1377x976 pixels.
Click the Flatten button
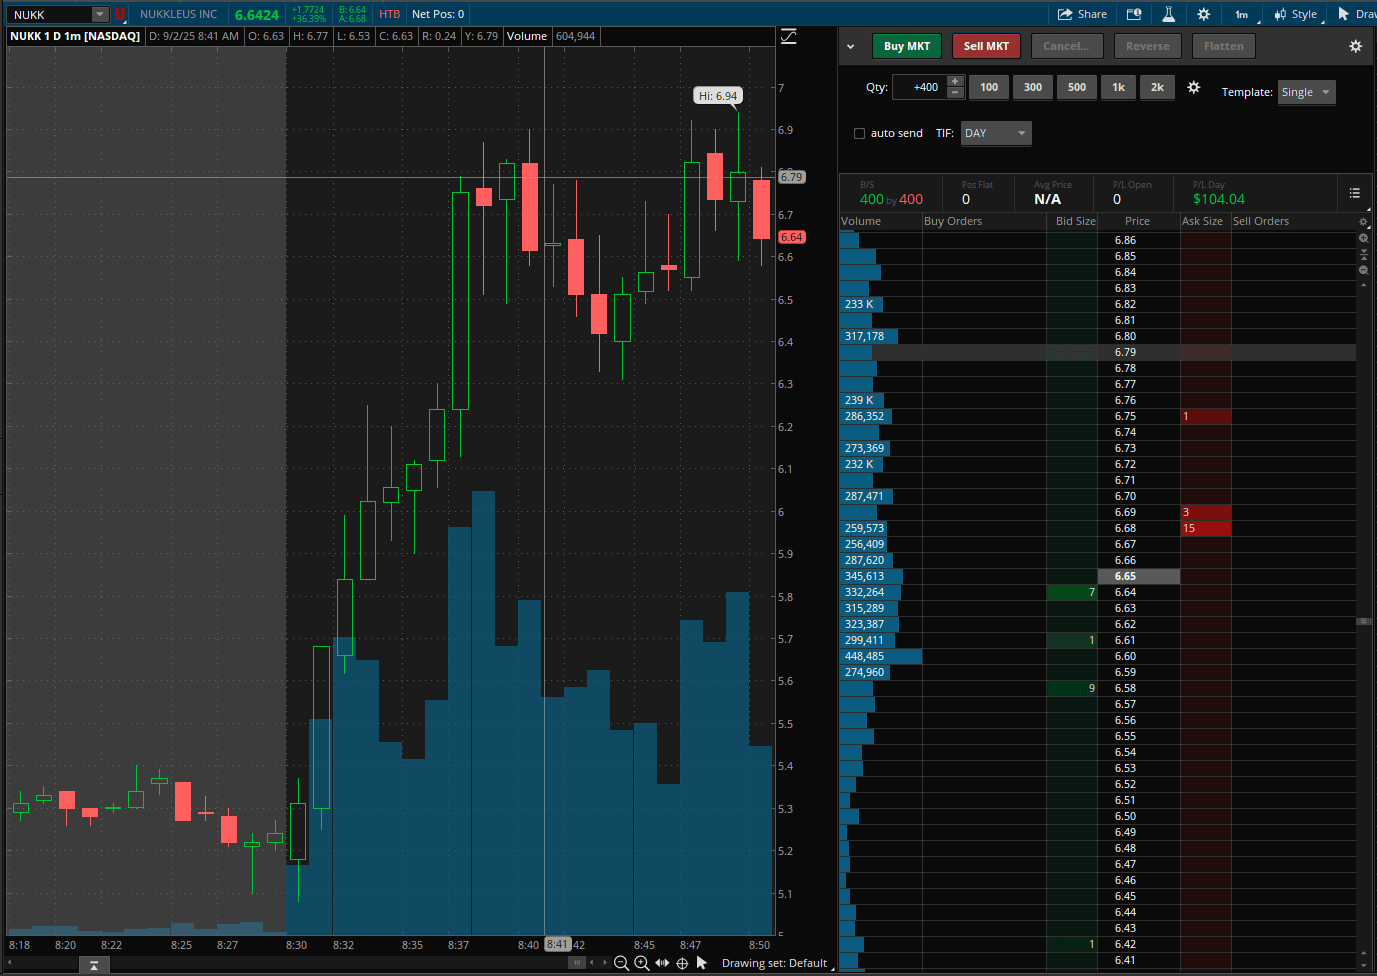click(1224, 46)
